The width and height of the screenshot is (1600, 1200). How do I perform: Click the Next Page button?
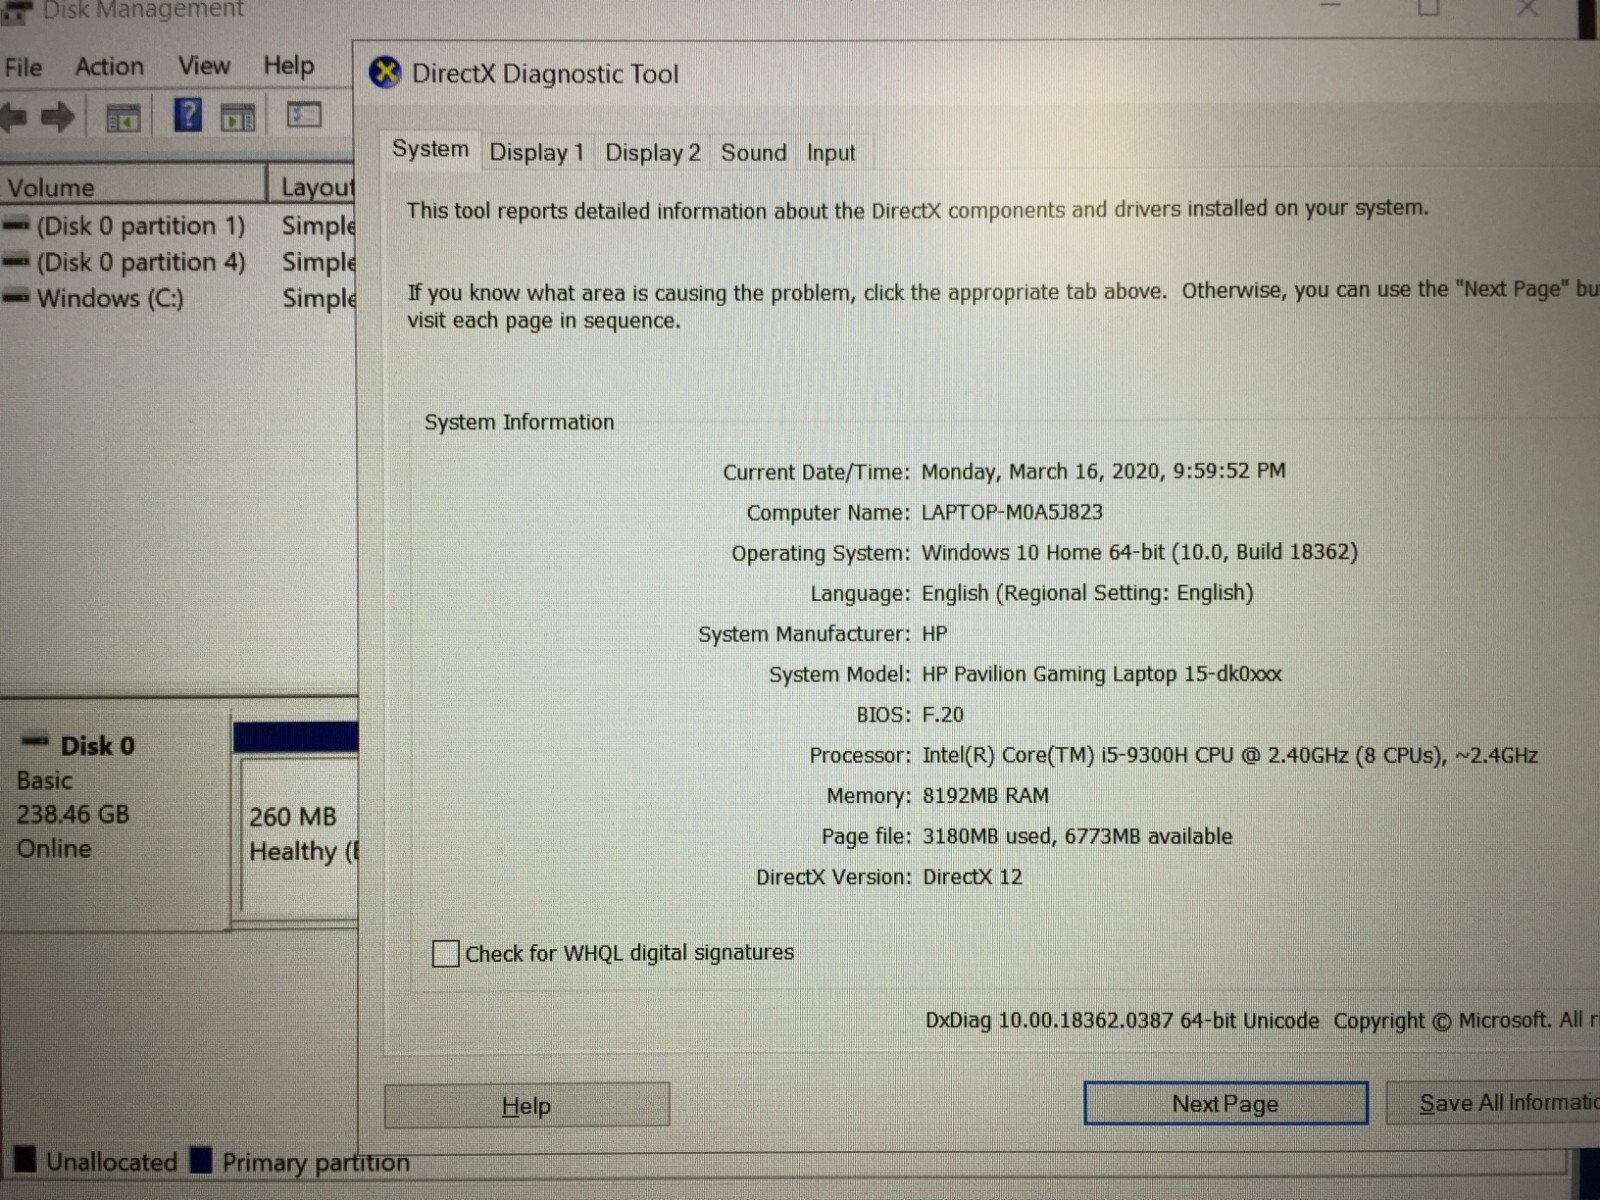tap(1225, 1103)
